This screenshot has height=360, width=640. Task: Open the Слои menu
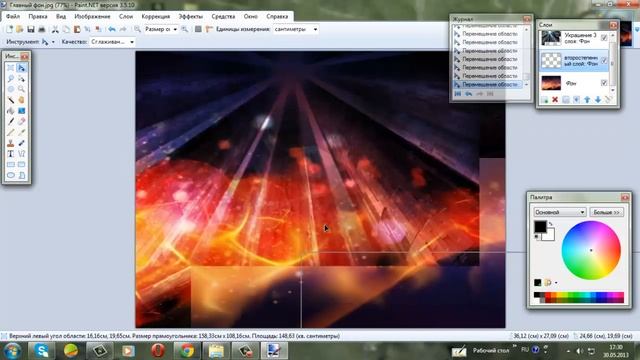pyautogui.click(x=126, y=17)
